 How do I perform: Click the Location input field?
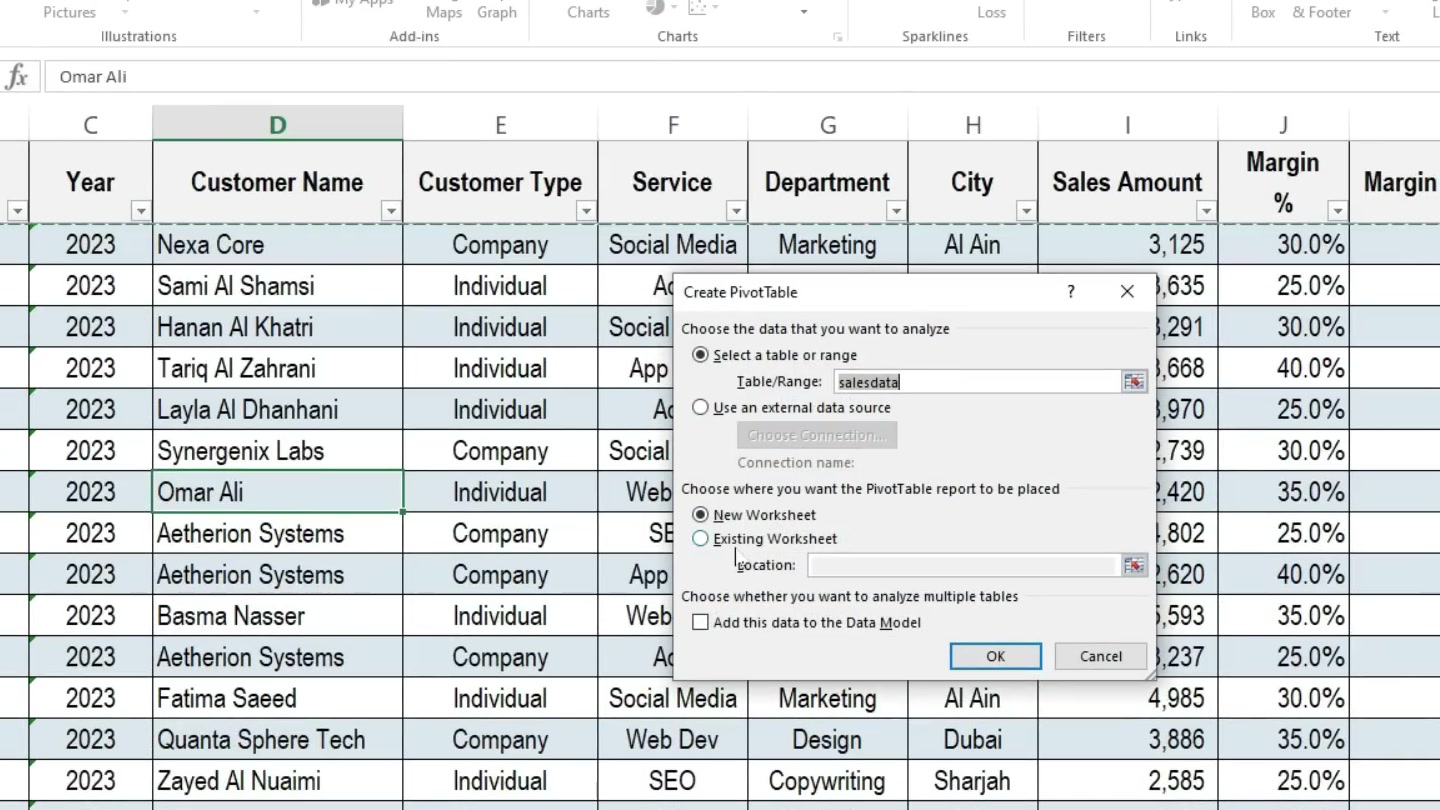pos(963,566)
